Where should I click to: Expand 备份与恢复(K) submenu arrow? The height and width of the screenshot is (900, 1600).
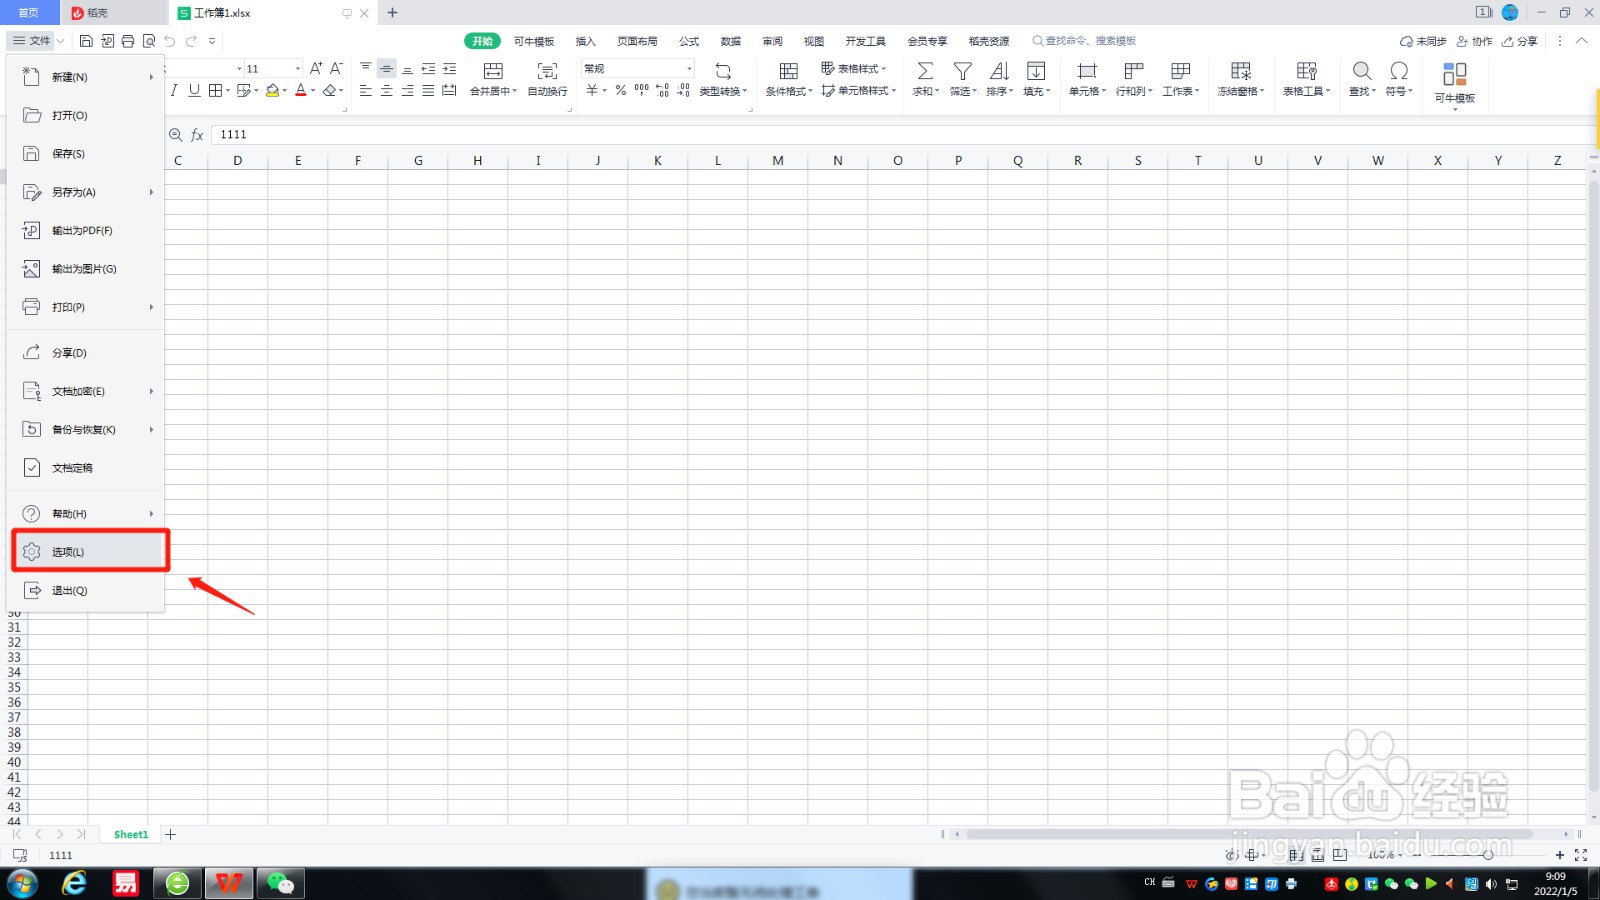tap(152, 430)
